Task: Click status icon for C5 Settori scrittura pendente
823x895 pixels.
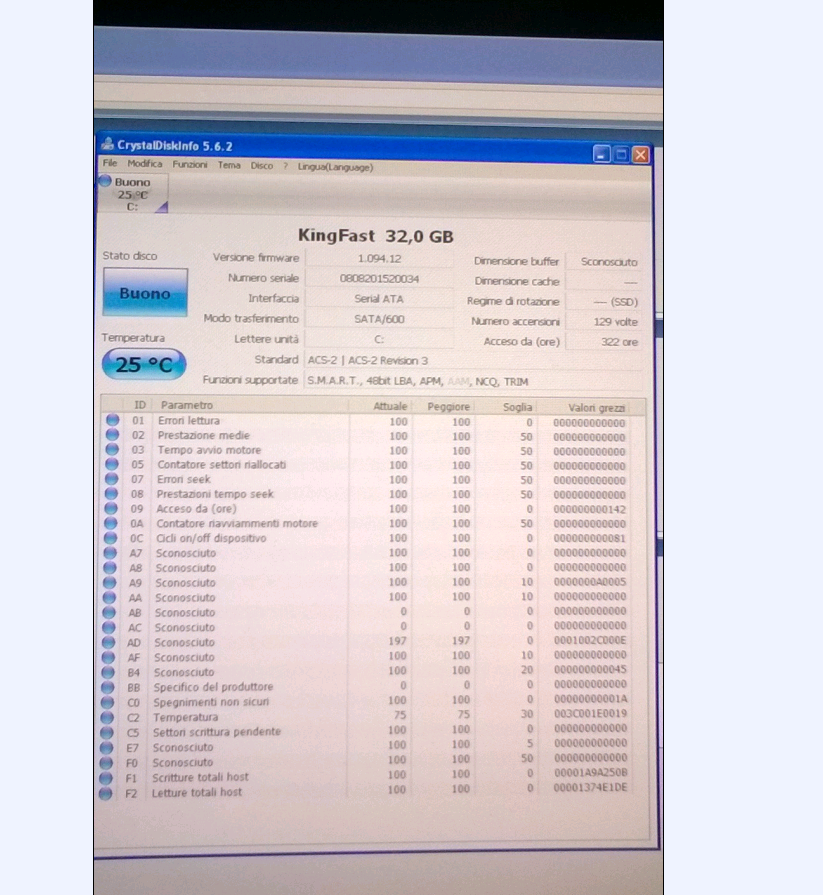Action: (107, 732)
